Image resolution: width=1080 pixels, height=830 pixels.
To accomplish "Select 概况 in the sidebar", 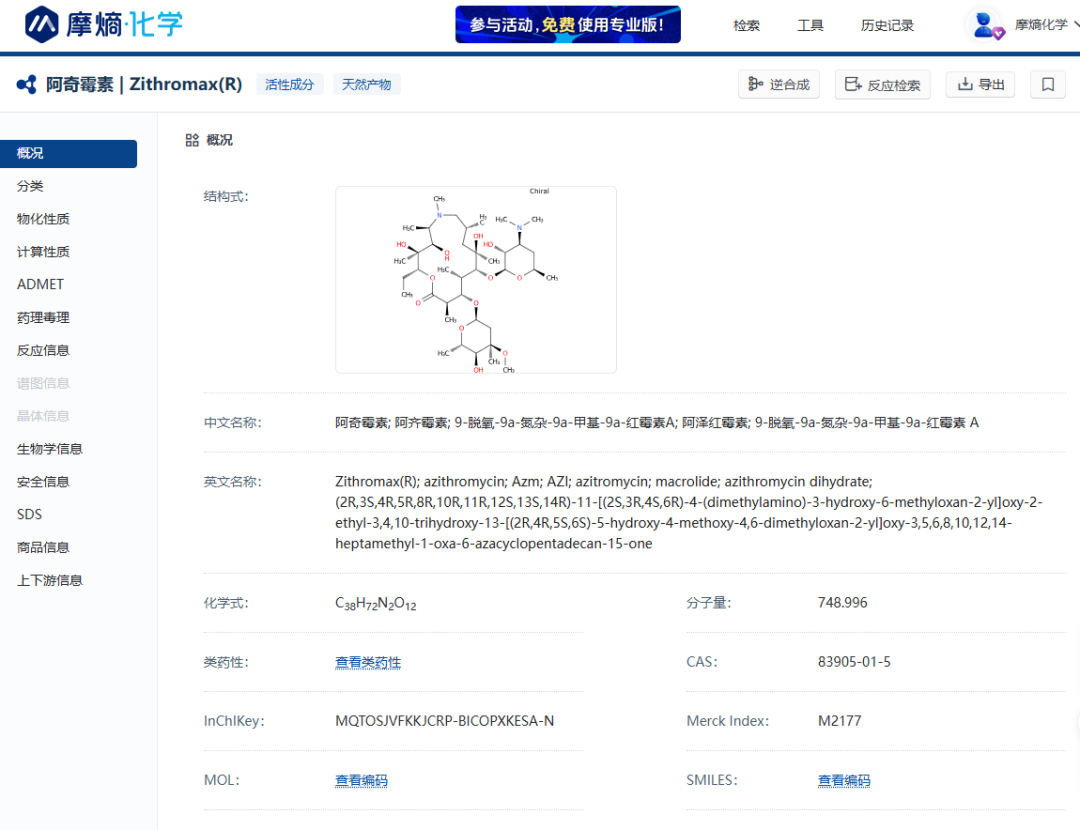I will click(68, 154).
